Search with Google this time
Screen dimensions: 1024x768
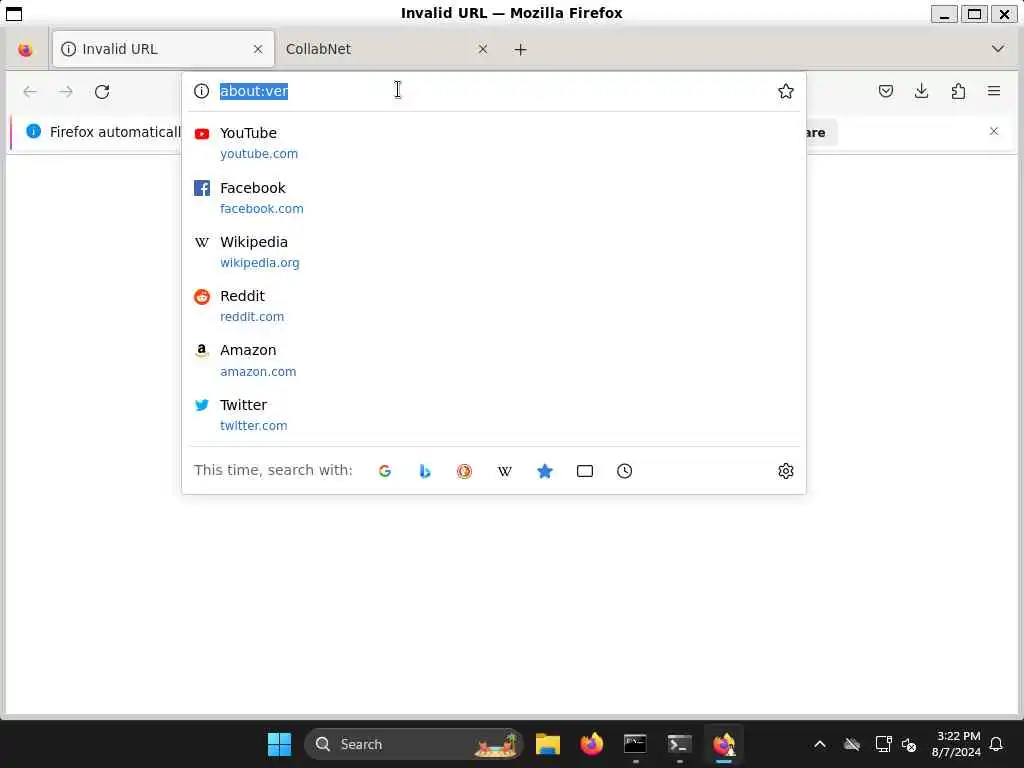(x=385, y=471)
